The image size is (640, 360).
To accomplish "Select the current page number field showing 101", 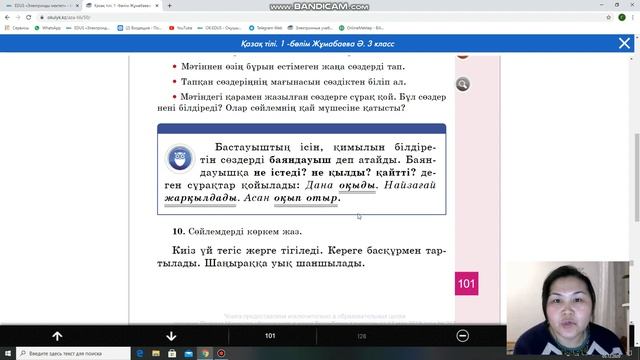I will pyautogui.click(x=270, y=336).
